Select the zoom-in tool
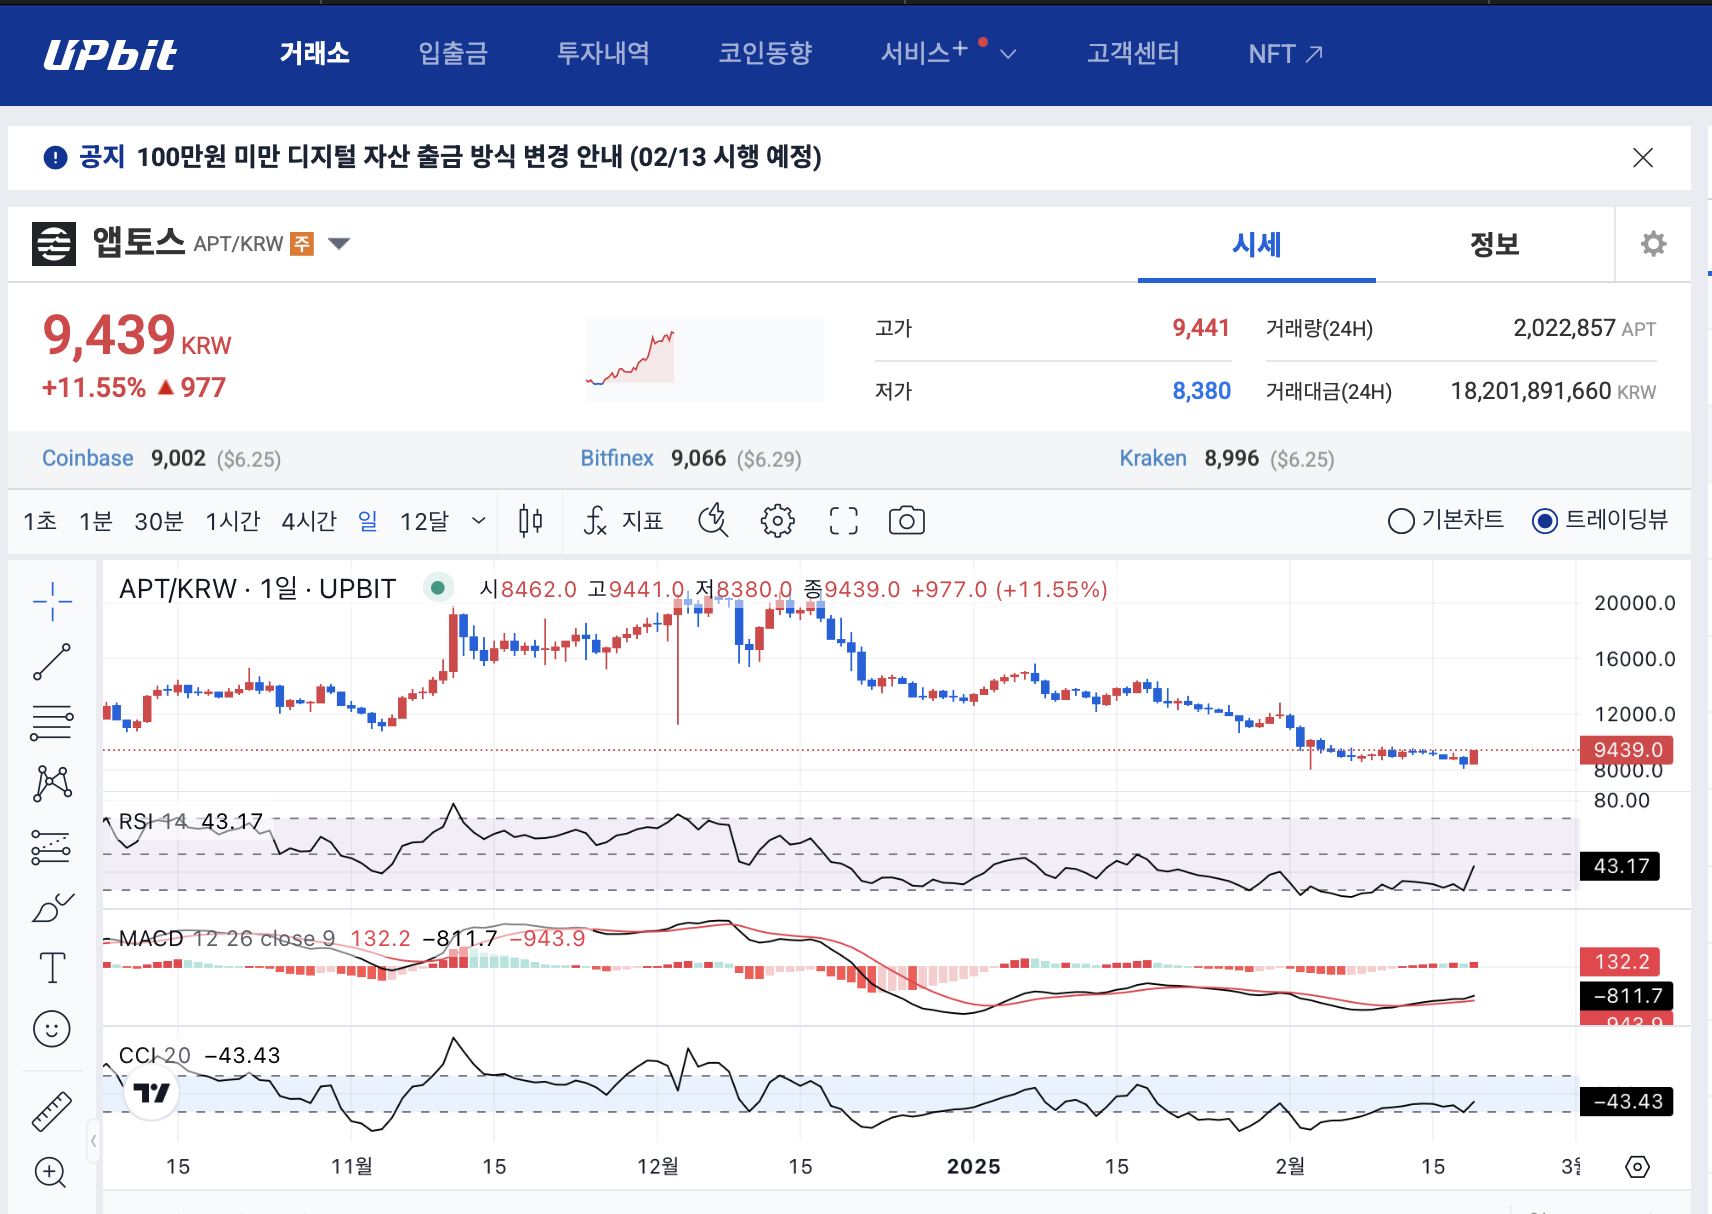 pyautogui.click(x=51, y=1172)
